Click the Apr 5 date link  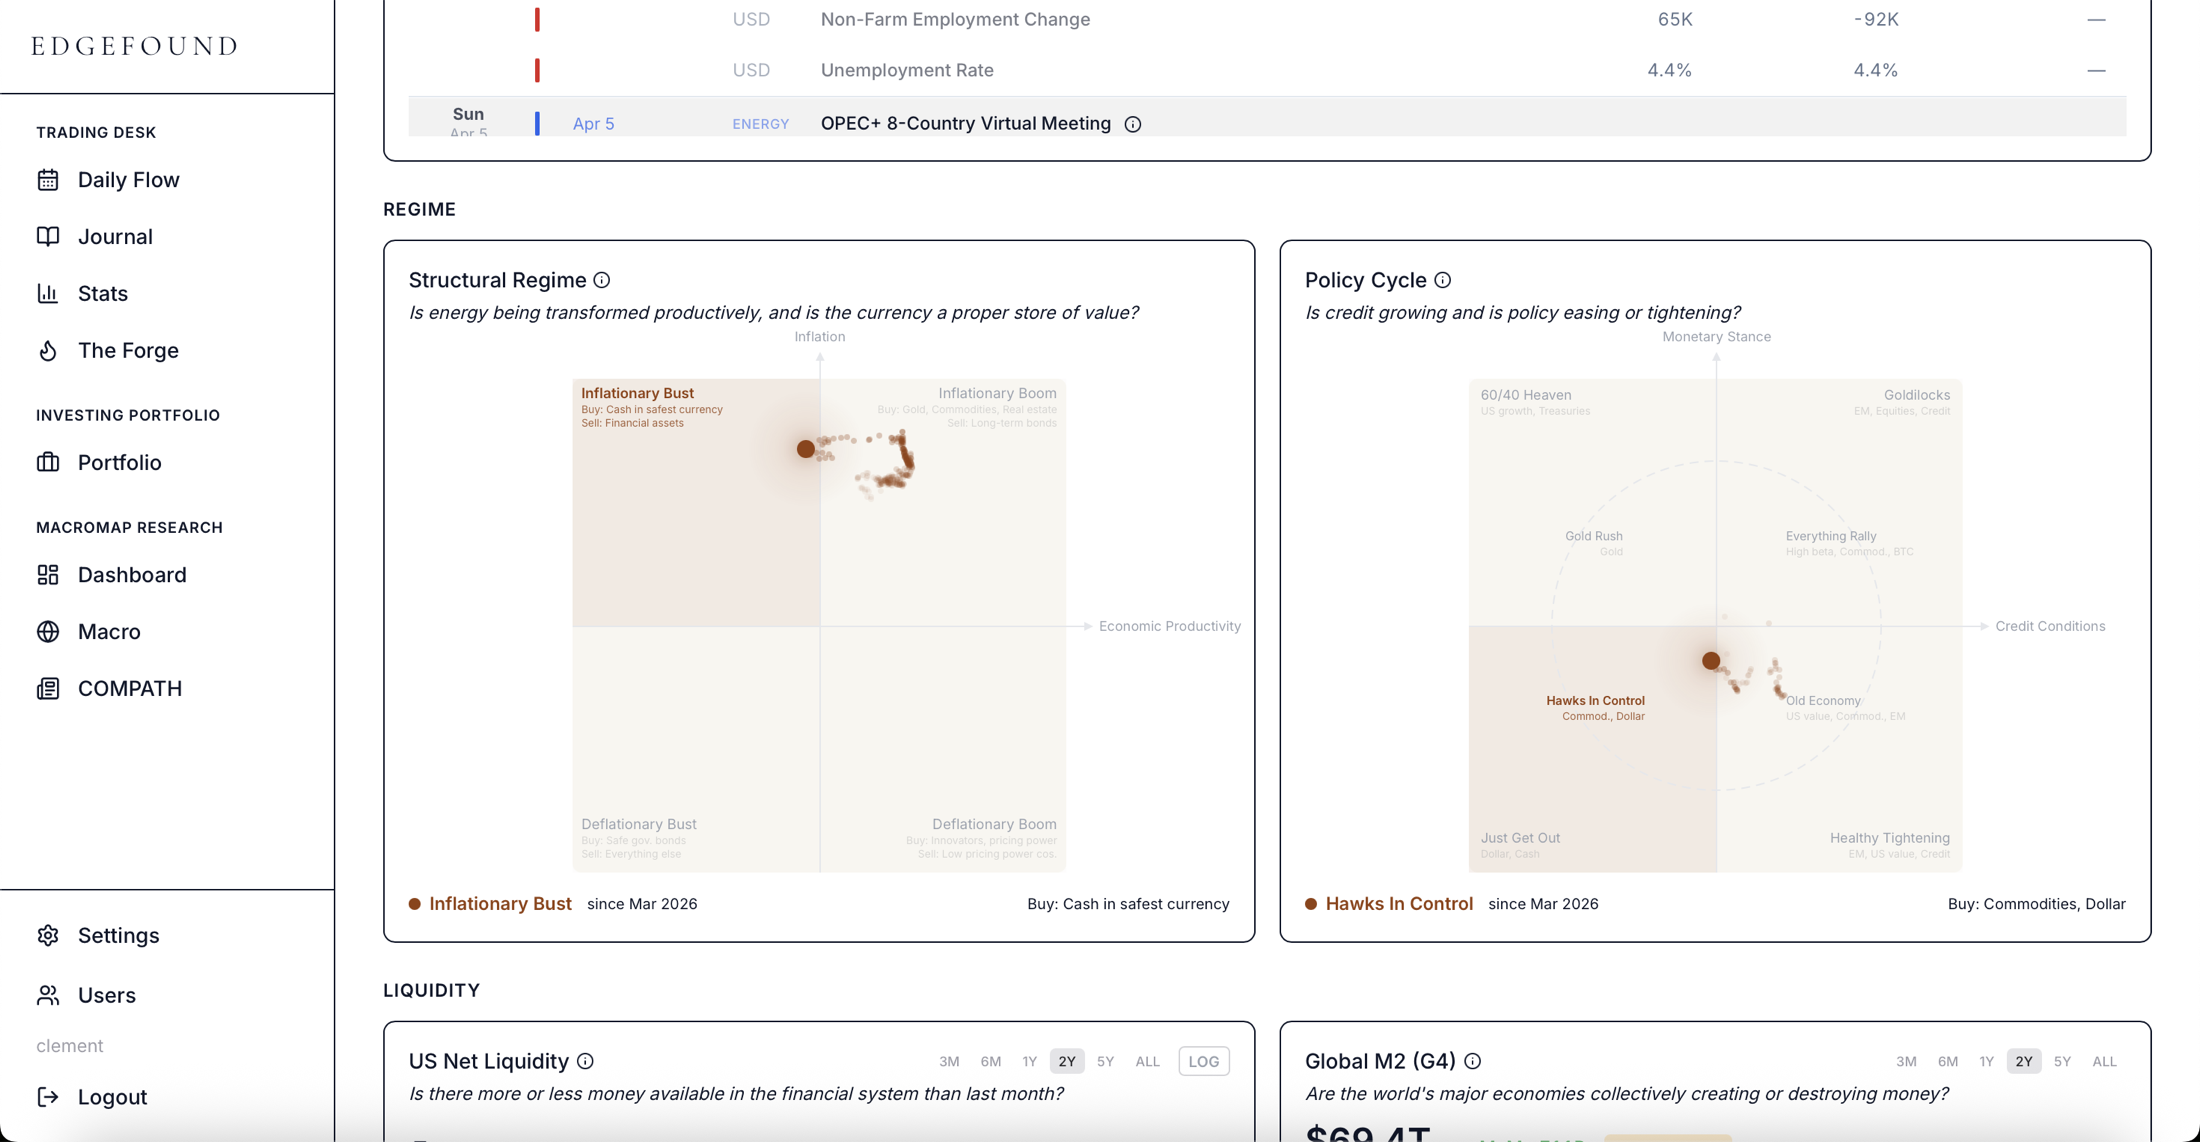point(594,124)
